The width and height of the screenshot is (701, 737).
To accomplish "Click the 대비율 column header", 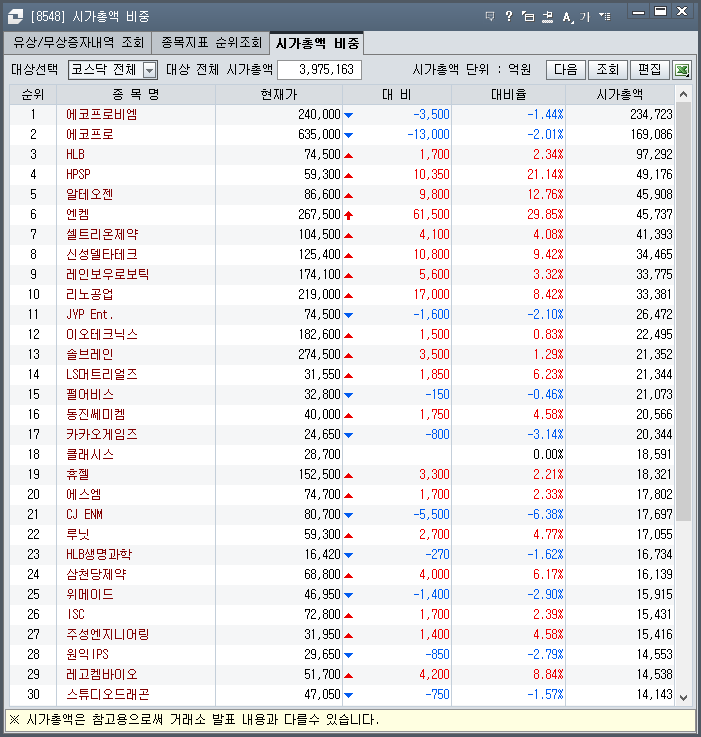I will (508, 94).
